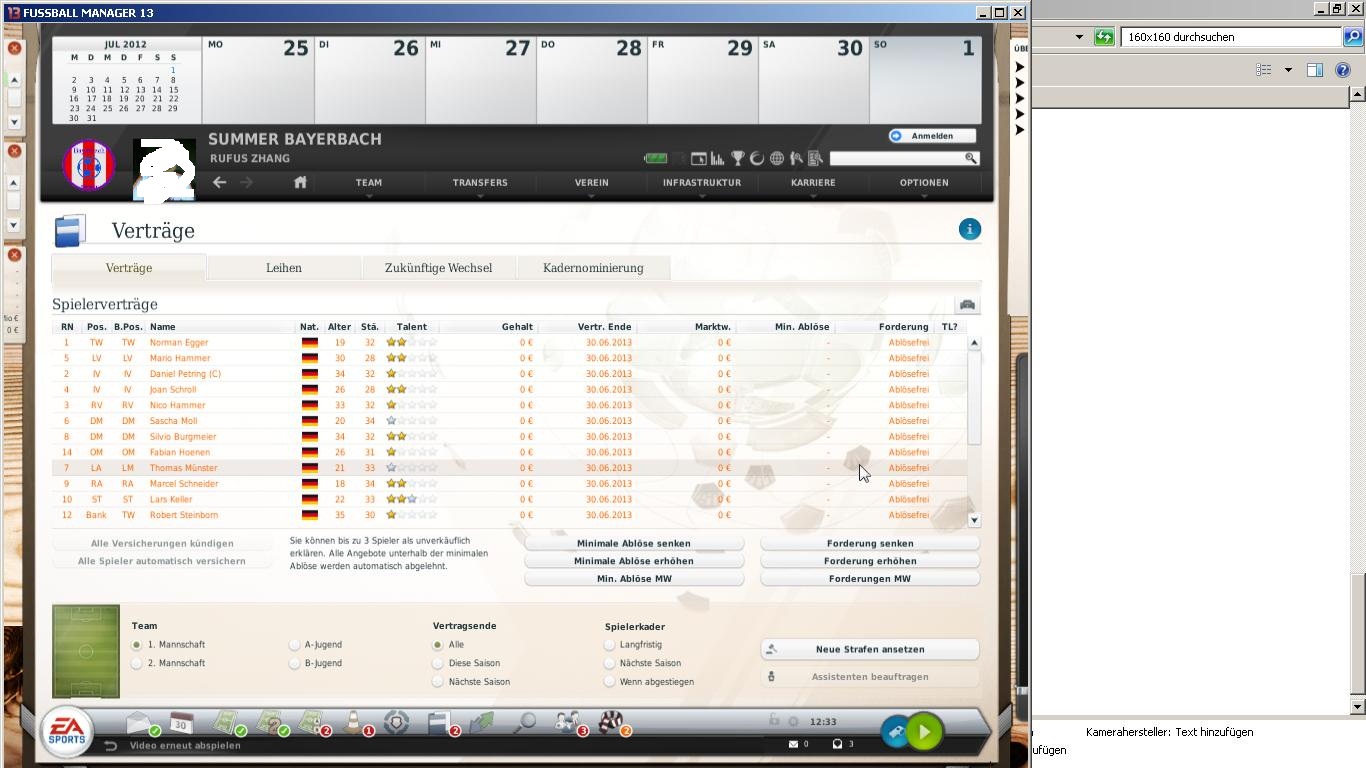Image resolution: width=1366 pixels, height=768 pixels.
Task: Open the trophy icon in top toolbar
Action: [738, 158]
